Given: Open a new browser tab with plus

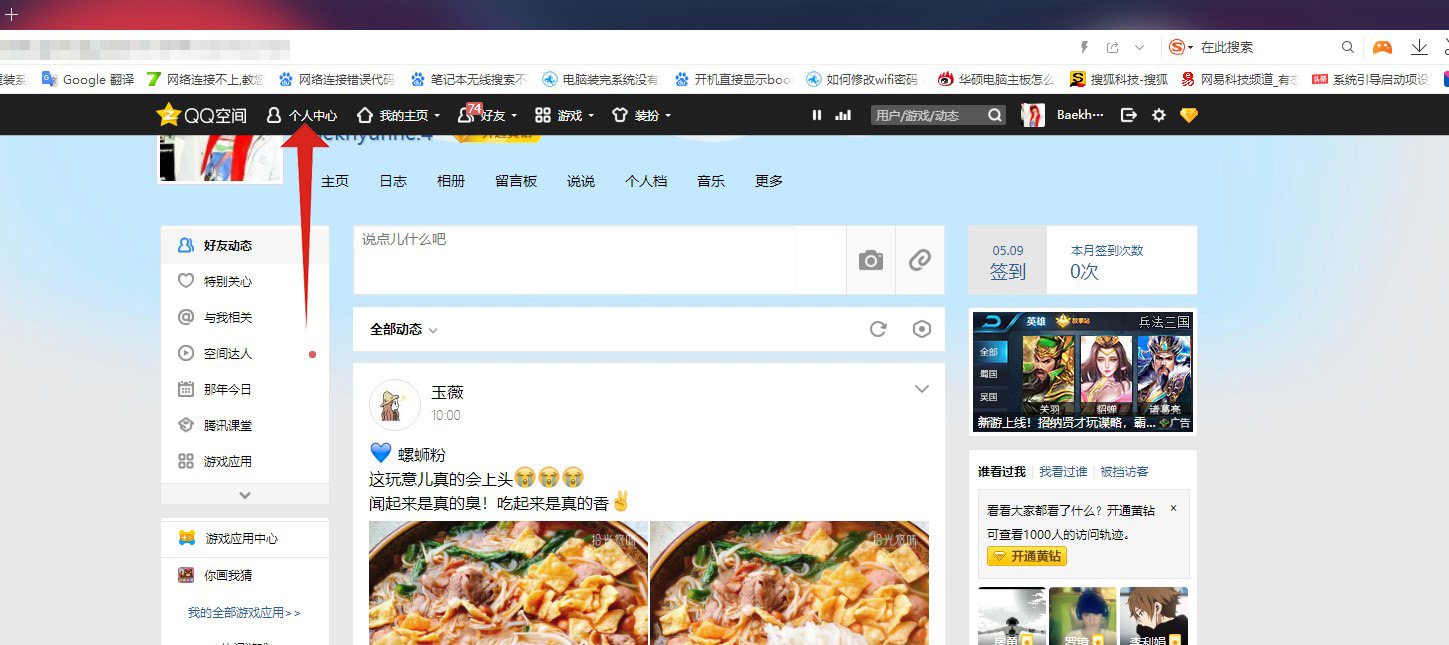Looking at the screenshot, I should [12, 14].
